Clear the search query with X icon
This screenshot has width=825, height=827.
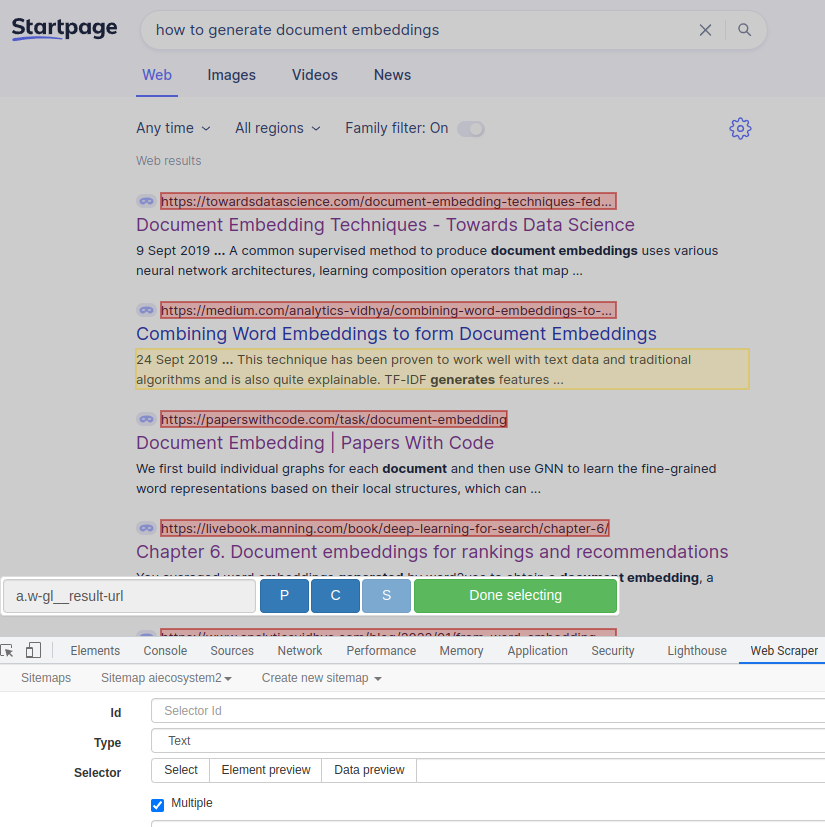(x=705, y=30)
